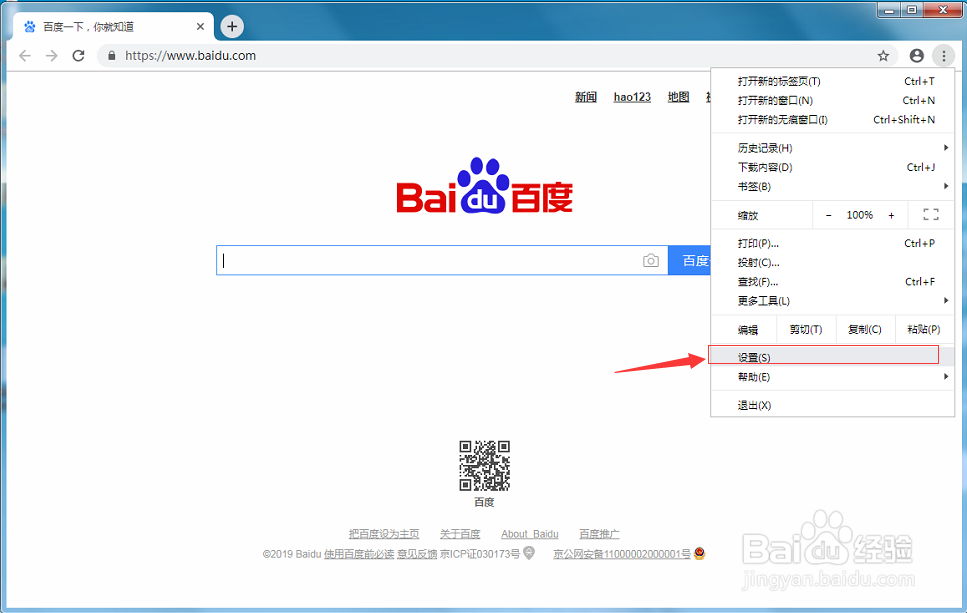Choose 退出(X) to quit Chrome
The height and width of the screenshot is (613, 967).
833,405
